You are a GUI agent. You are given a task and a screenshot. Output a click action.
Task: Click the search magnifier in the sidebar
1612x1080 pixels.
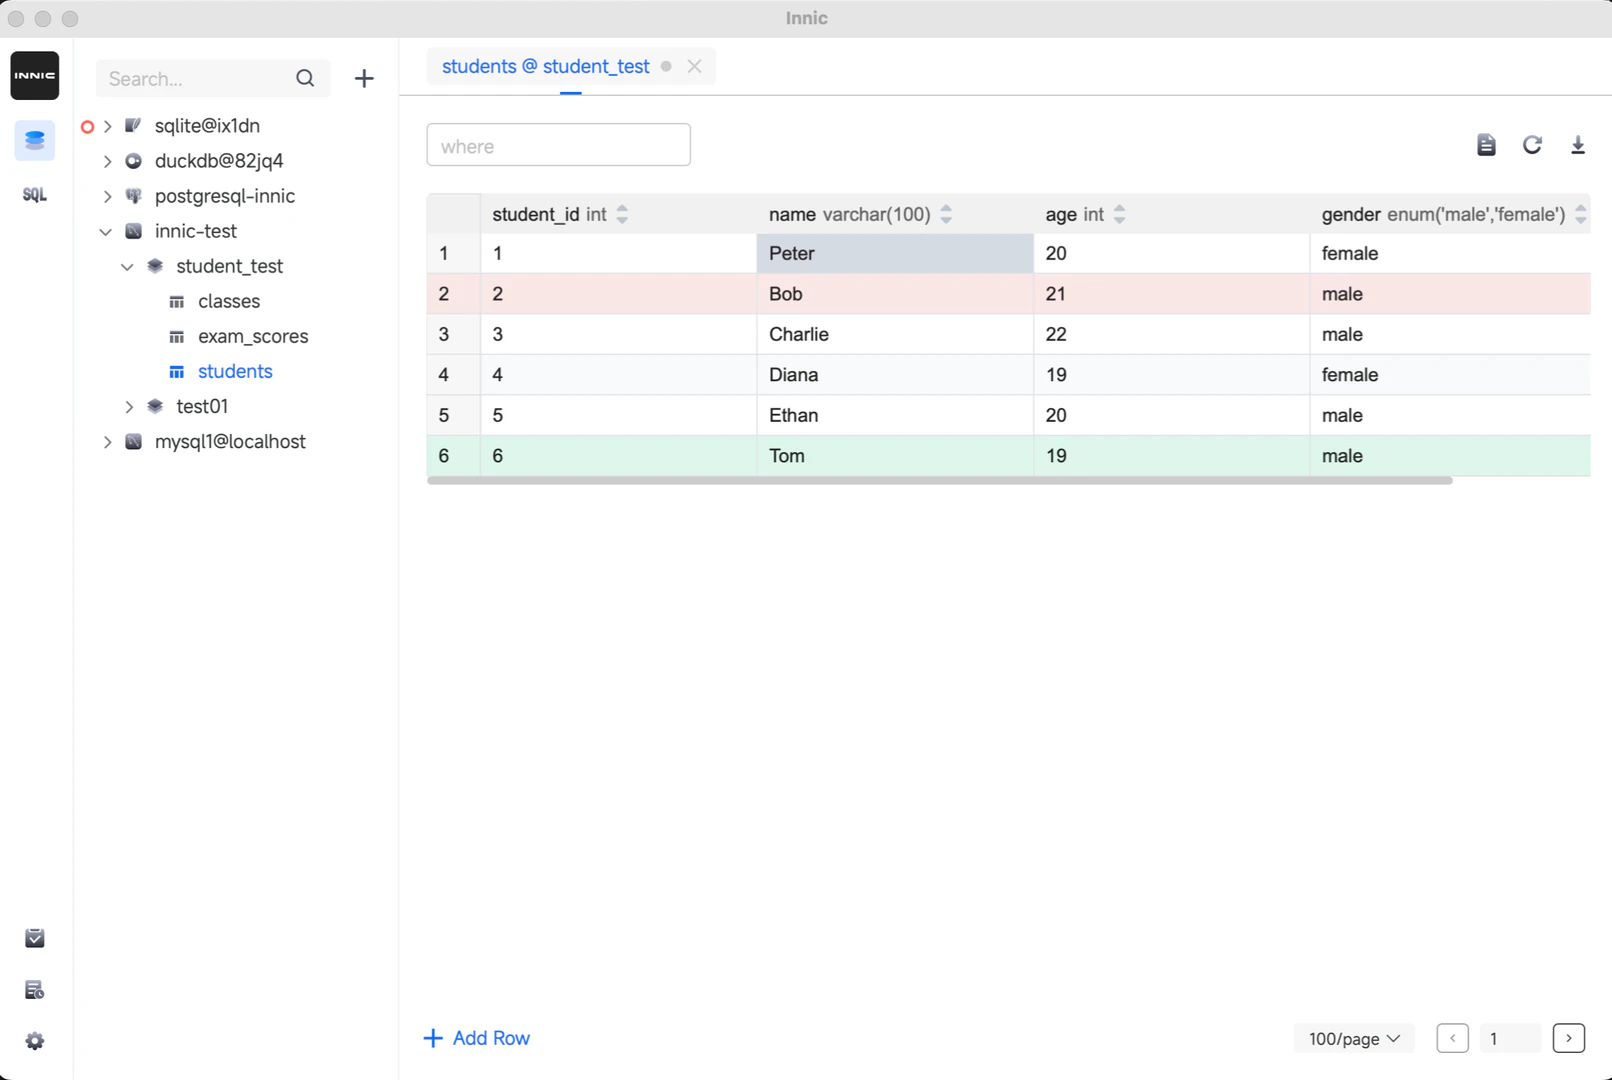coord(305,78)
